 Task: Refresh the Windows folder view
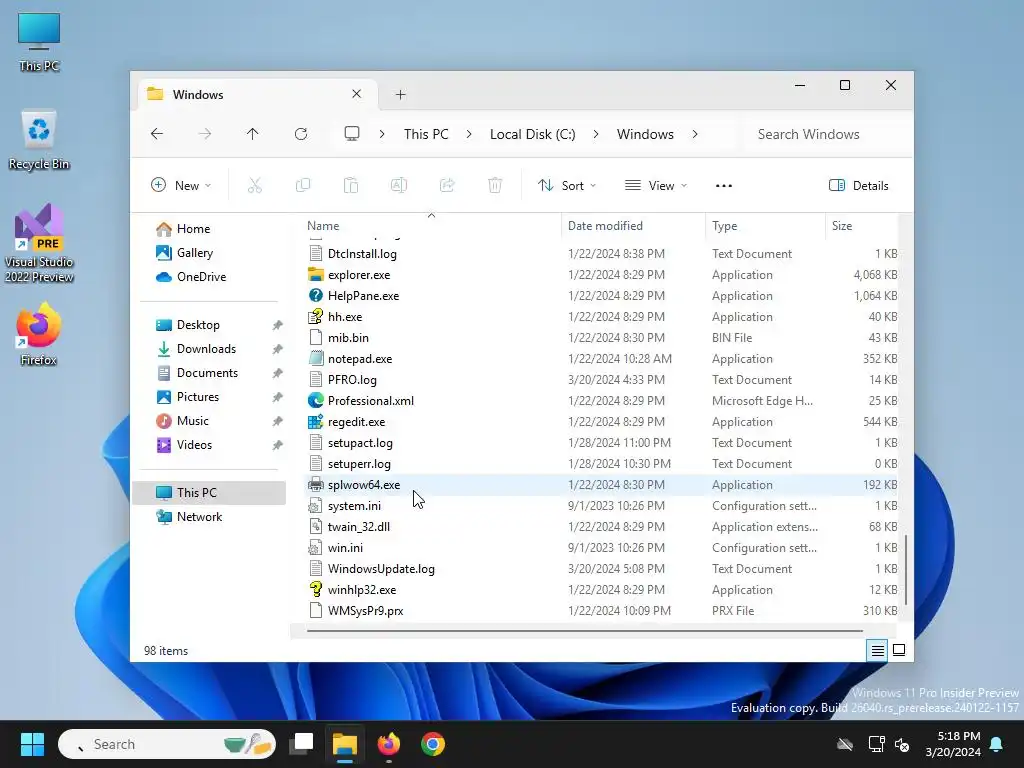(x=301, y=134)
